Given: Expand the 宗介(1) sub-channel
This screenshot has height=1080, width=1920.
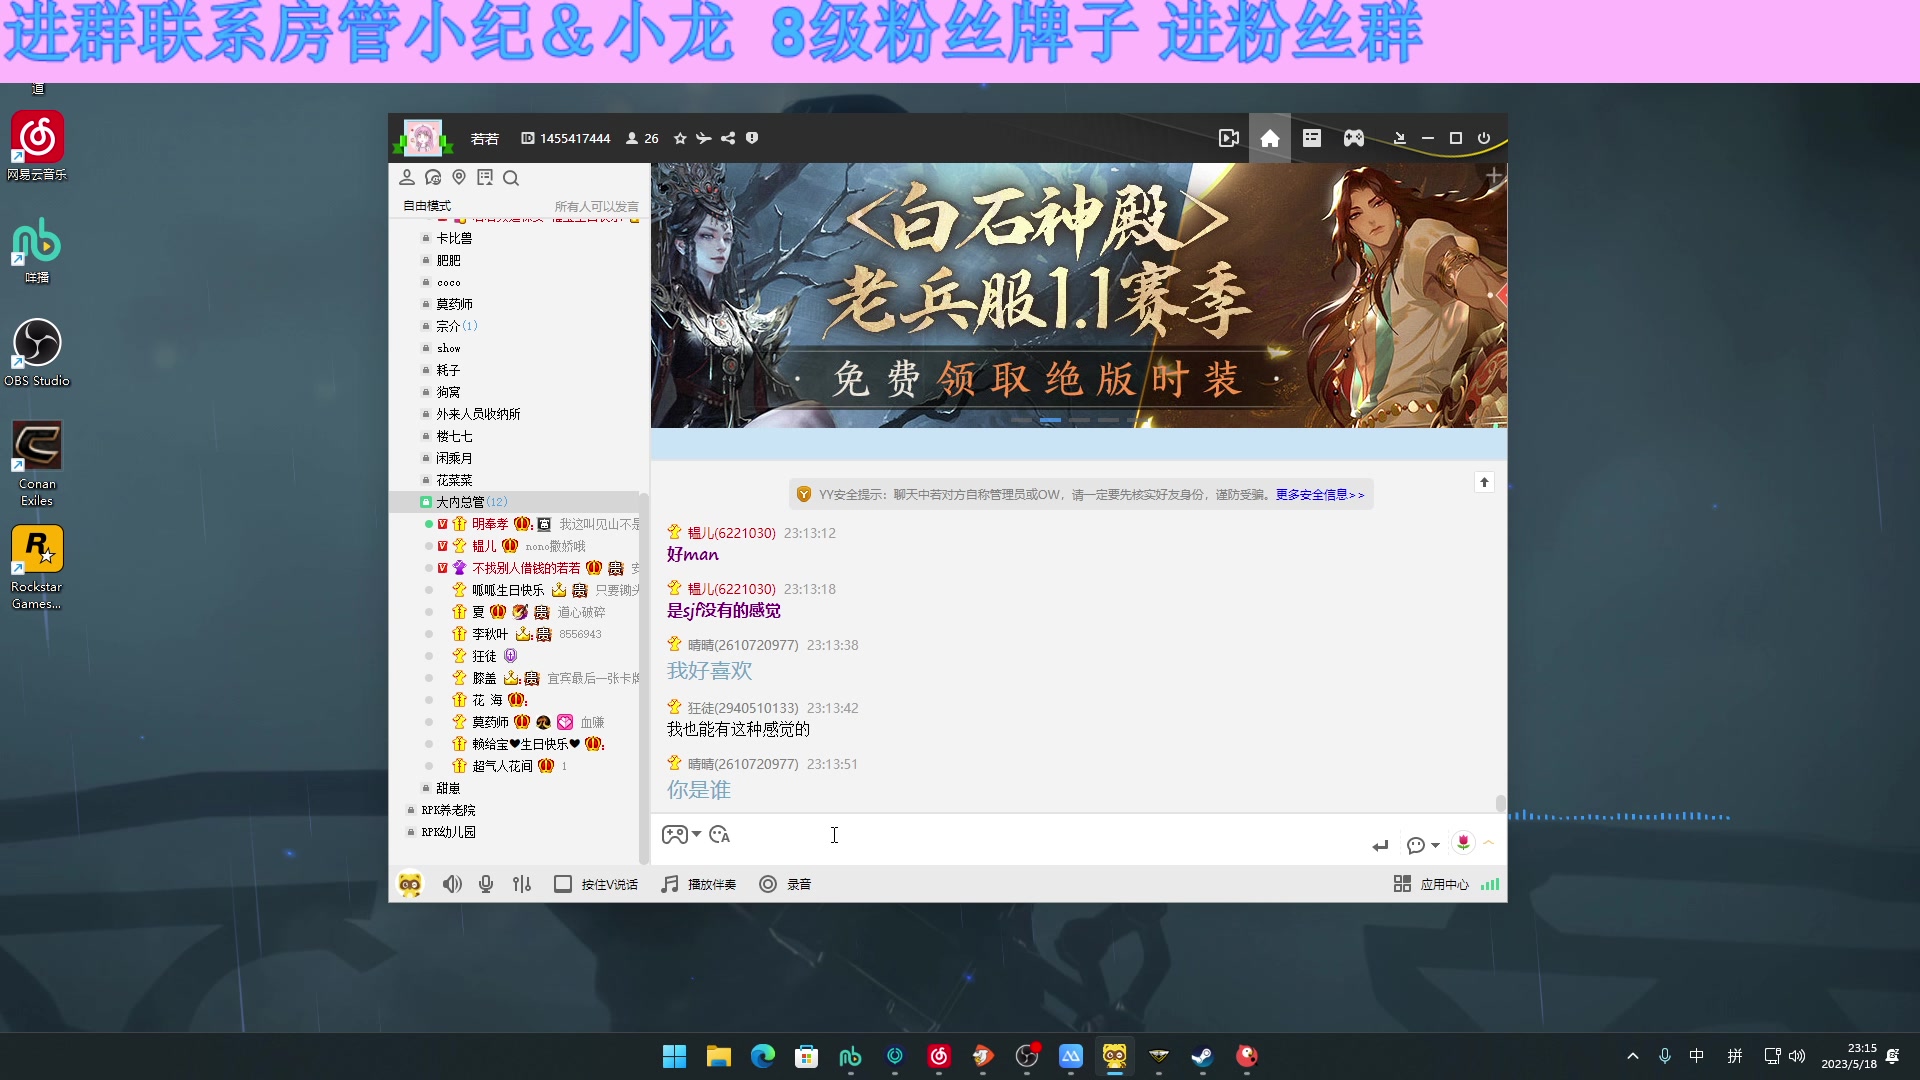Looking at the screenshot, I should pyautogui.click(x=457, y=326).
